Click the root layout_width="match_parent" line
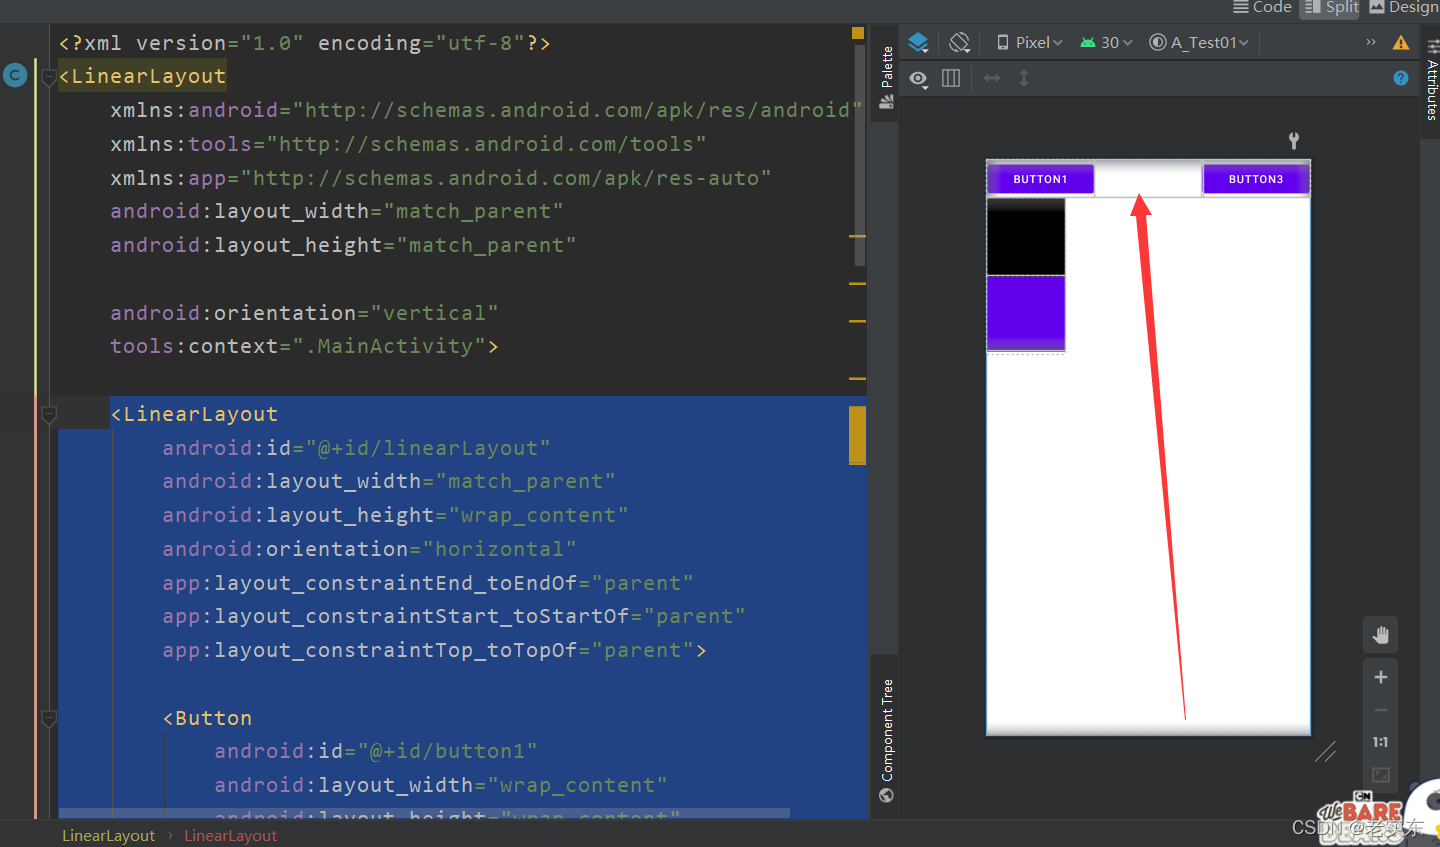The height and width of the screenshot is (847, 1440). (336, 211)
